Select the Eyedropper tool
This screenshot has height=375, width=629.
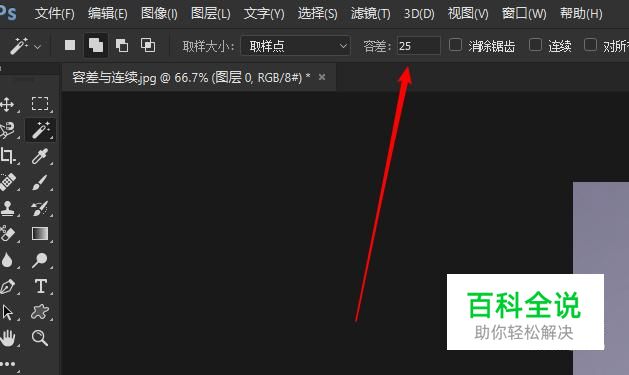40,156
